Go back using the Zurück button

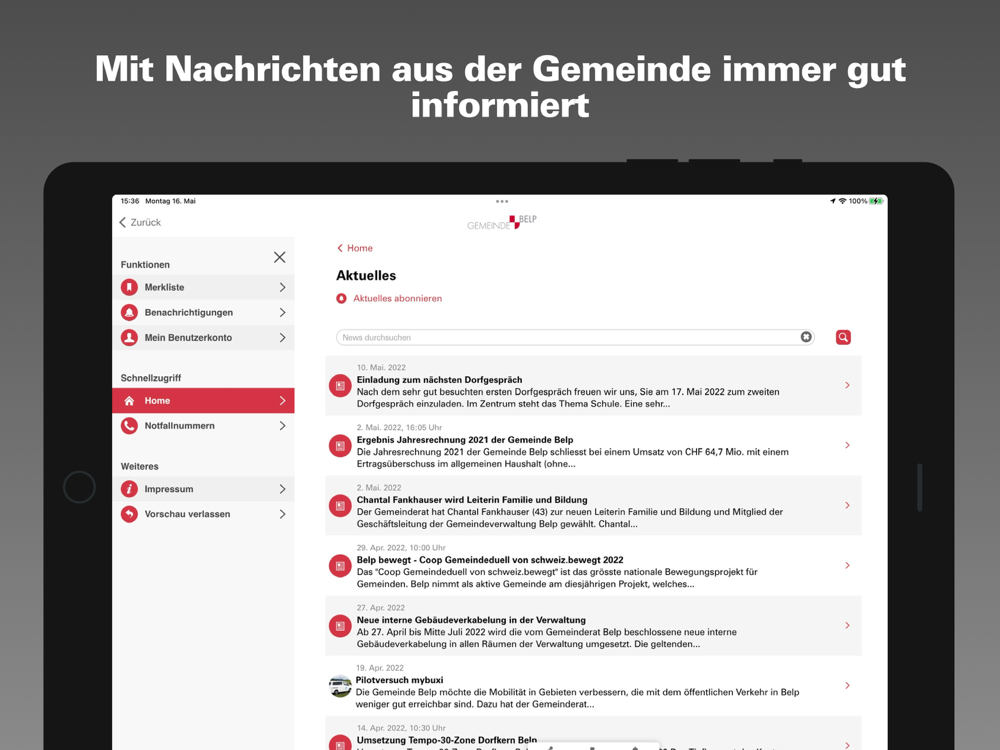(x=140, y=222)
